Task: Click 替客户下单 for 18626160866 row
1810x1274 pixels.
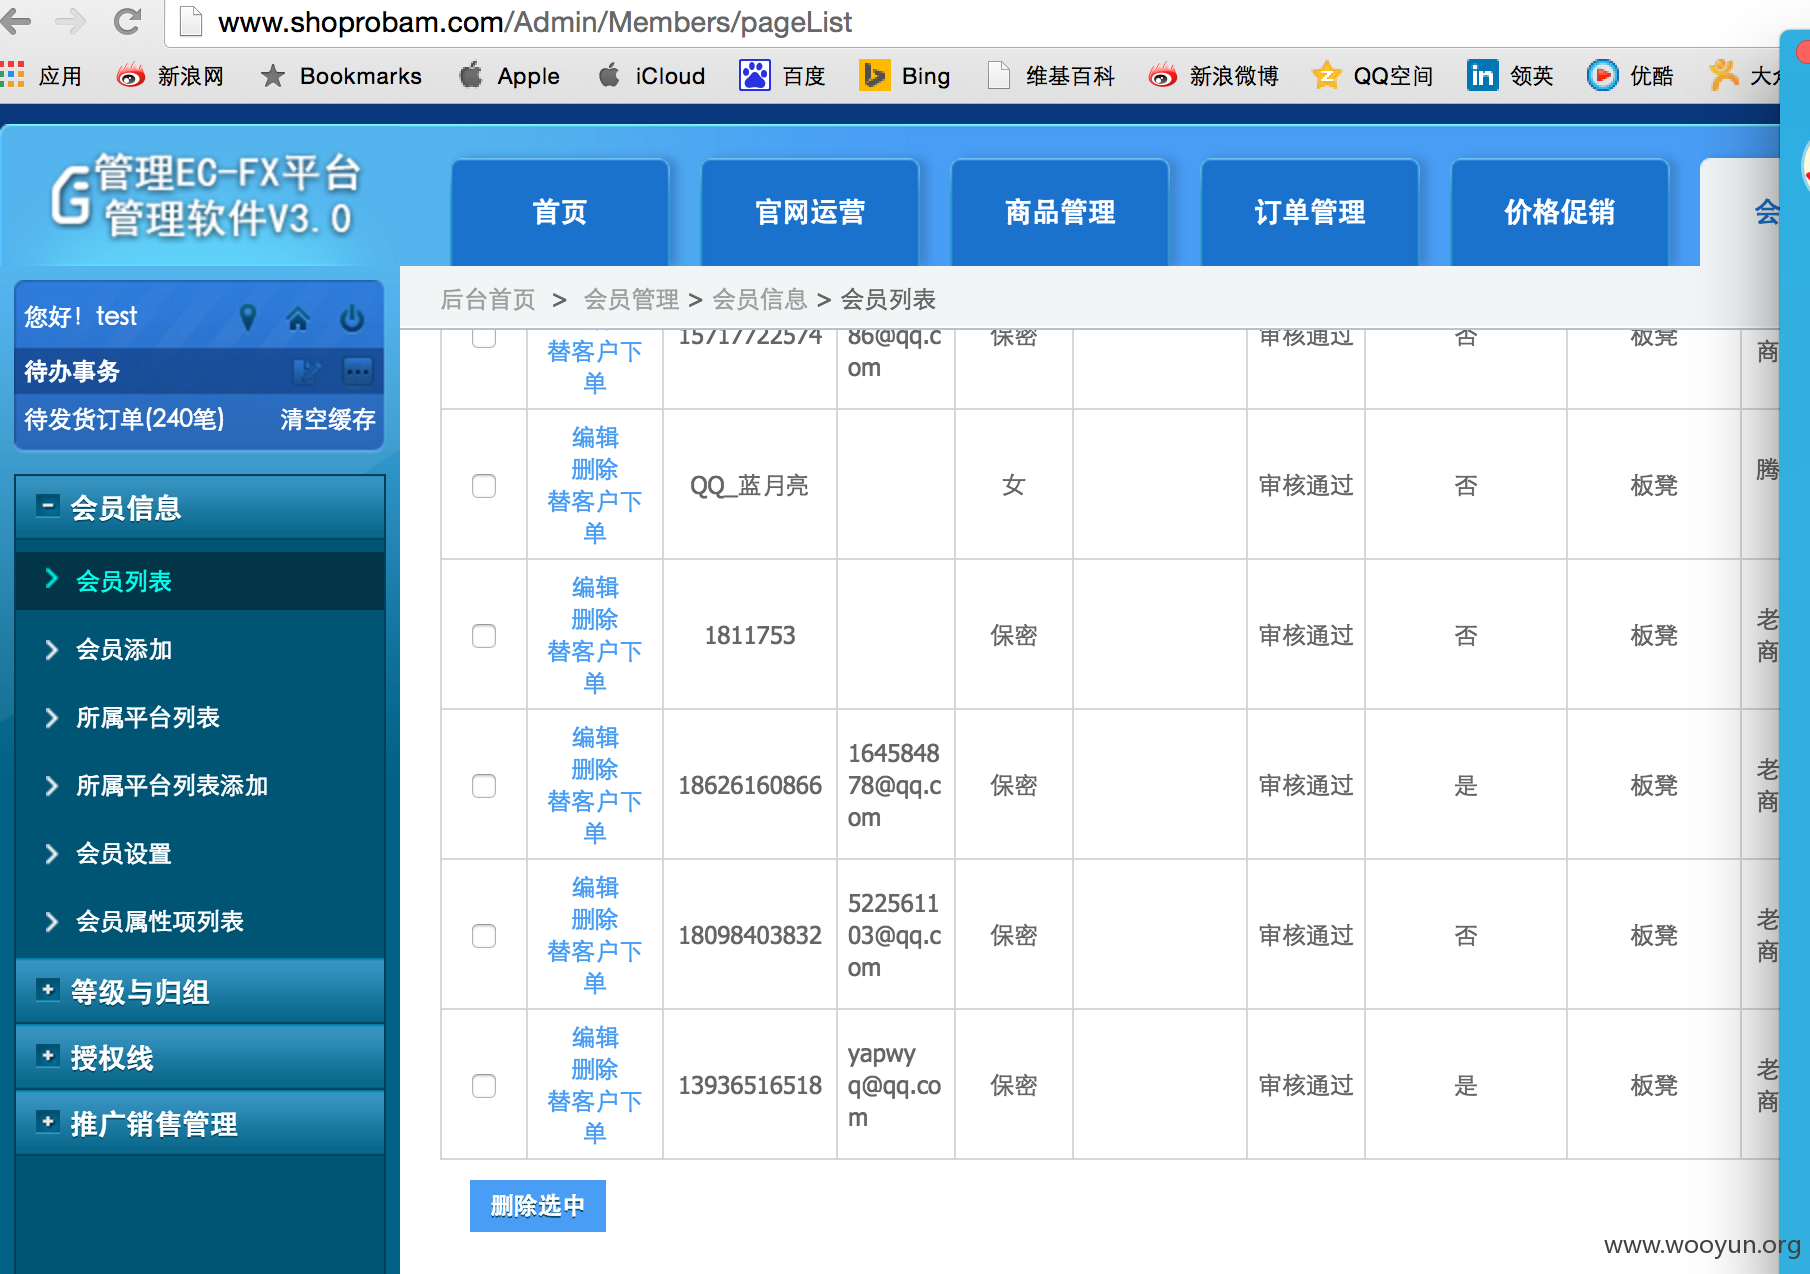Action: click(x=595, y=817)
